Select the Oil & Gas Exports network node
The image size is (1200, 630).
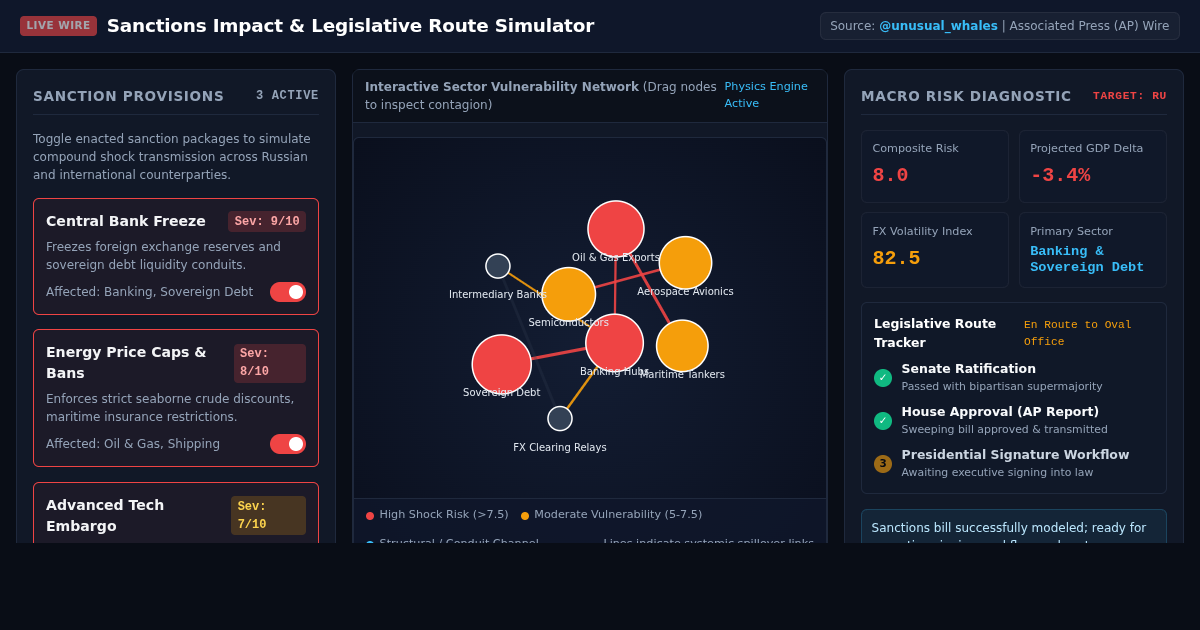coord(616,229)
